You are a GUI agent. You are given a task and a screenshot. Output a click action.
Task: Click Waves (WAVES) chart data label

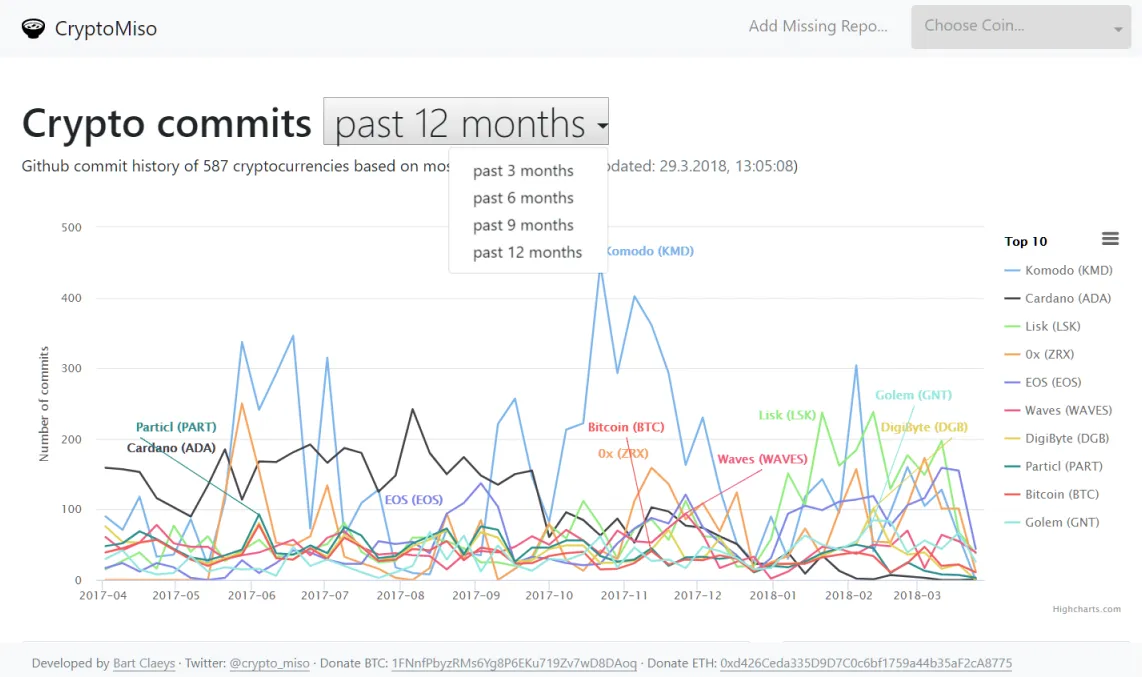pyautogui.click(x=762, y=459)
